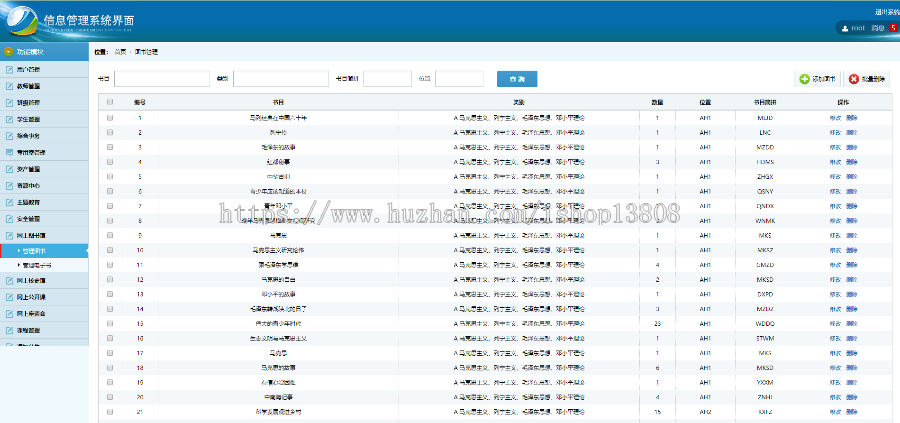Open the 消息 messages link
This screenshot has width=900, height=423.
pos(878,28)
